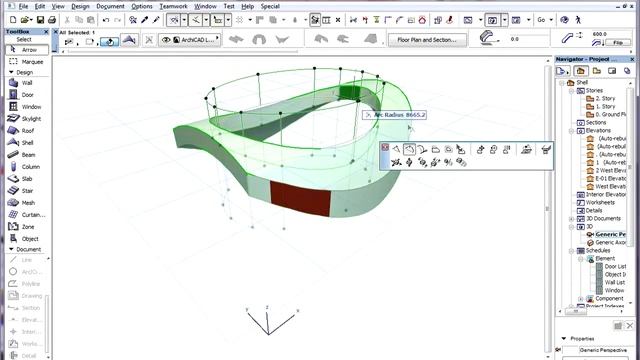Switch Navigator to Project Map button
This screenshot has height=360, width=640.
[580, 71]
